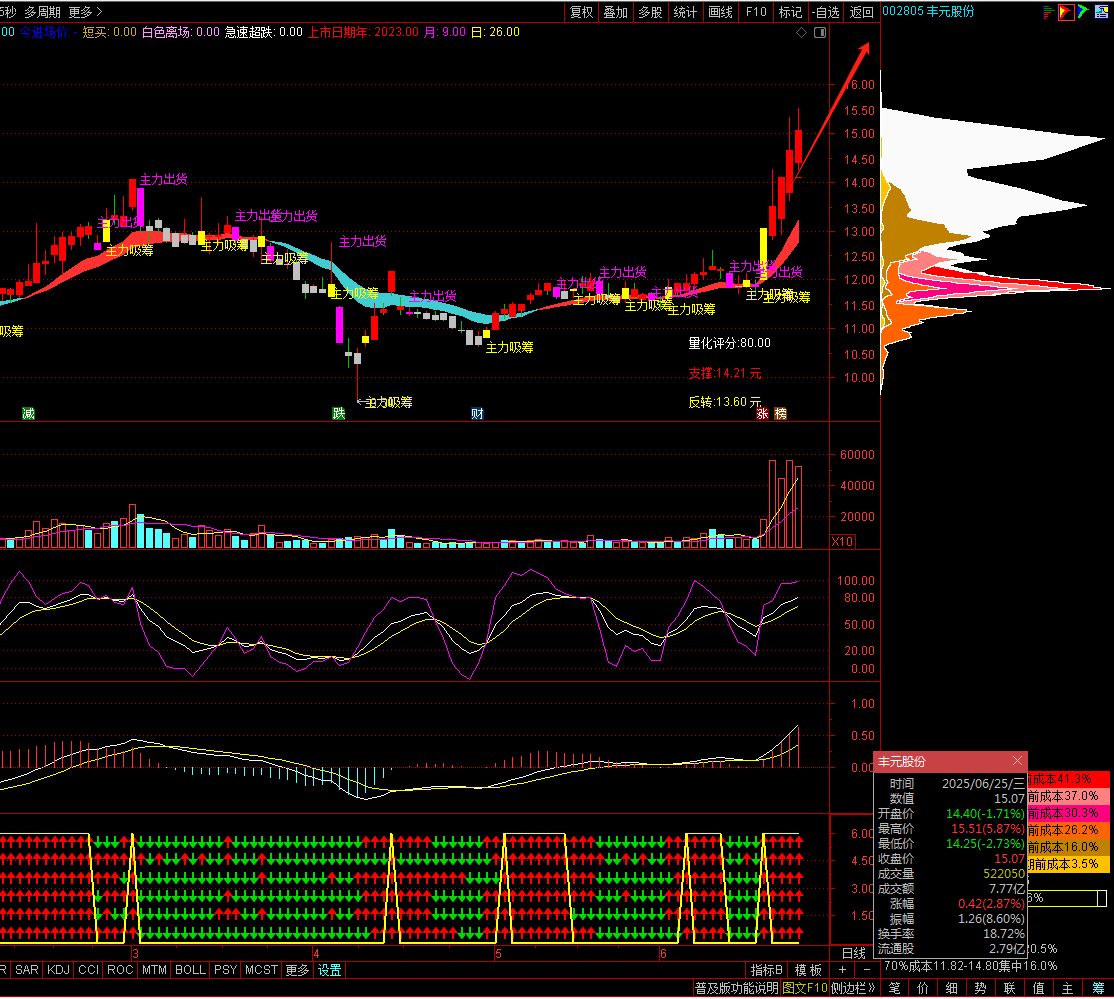This screenshot has width=1114, height=999.
Task: Click the 标记 mark button
Action: pos(790,12)
